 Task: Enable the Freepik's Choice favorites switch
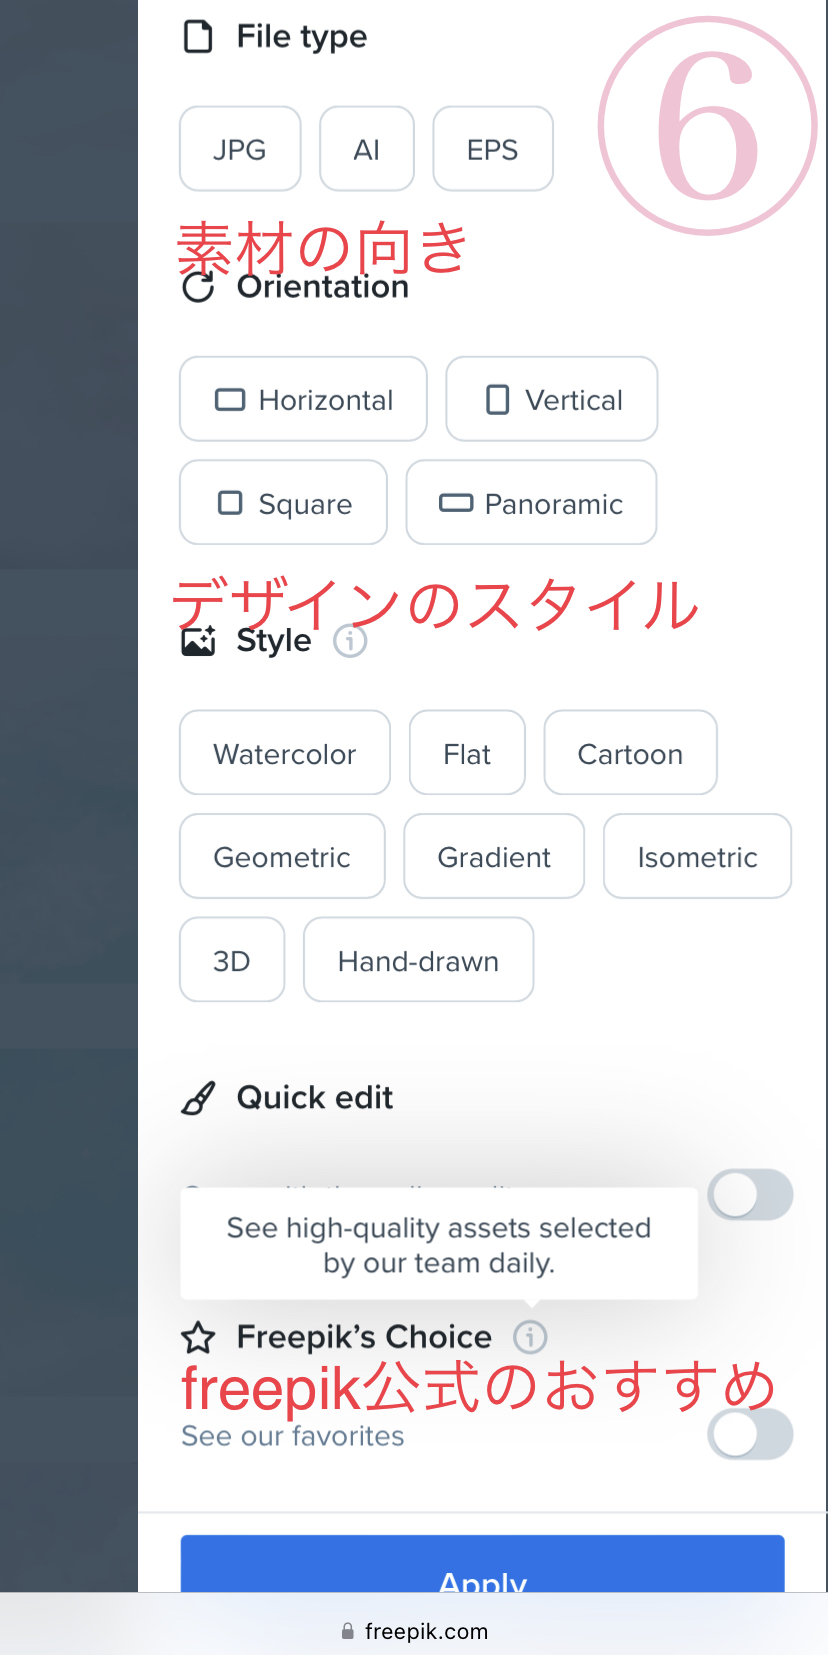[x=750, y=1434]
